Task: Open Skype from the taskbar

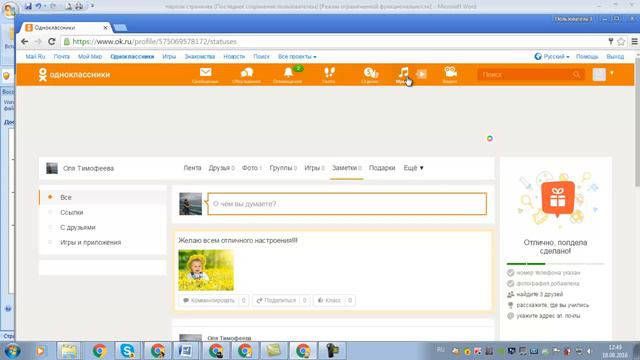Action: (127, 351)
